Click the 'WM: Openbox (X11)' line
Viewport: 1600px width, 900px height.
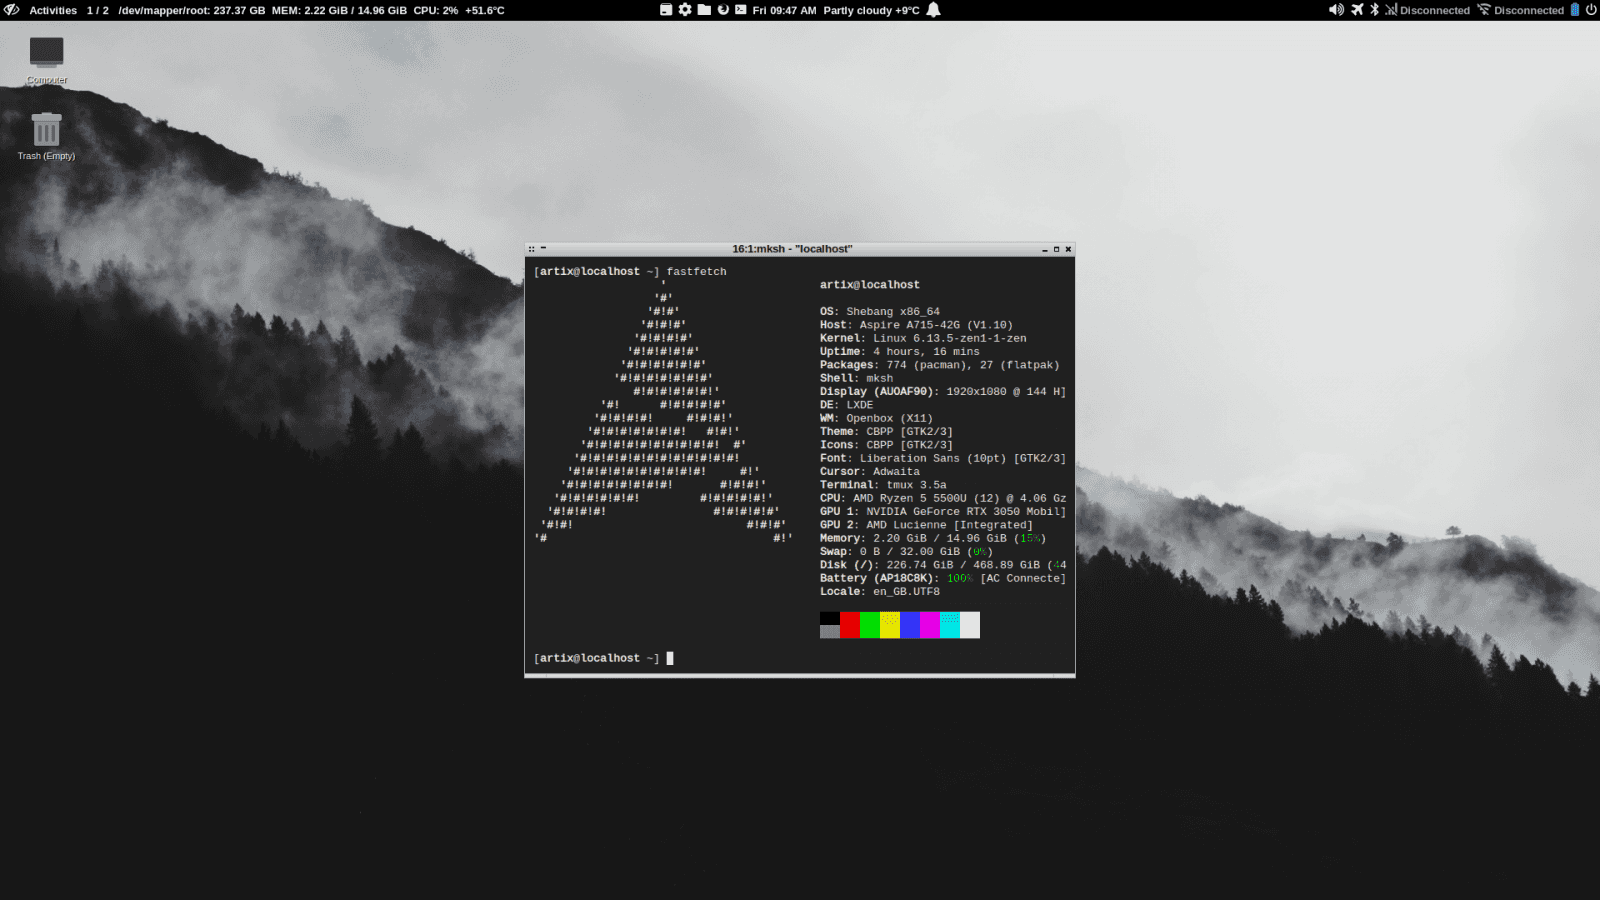tap(877, 418)
